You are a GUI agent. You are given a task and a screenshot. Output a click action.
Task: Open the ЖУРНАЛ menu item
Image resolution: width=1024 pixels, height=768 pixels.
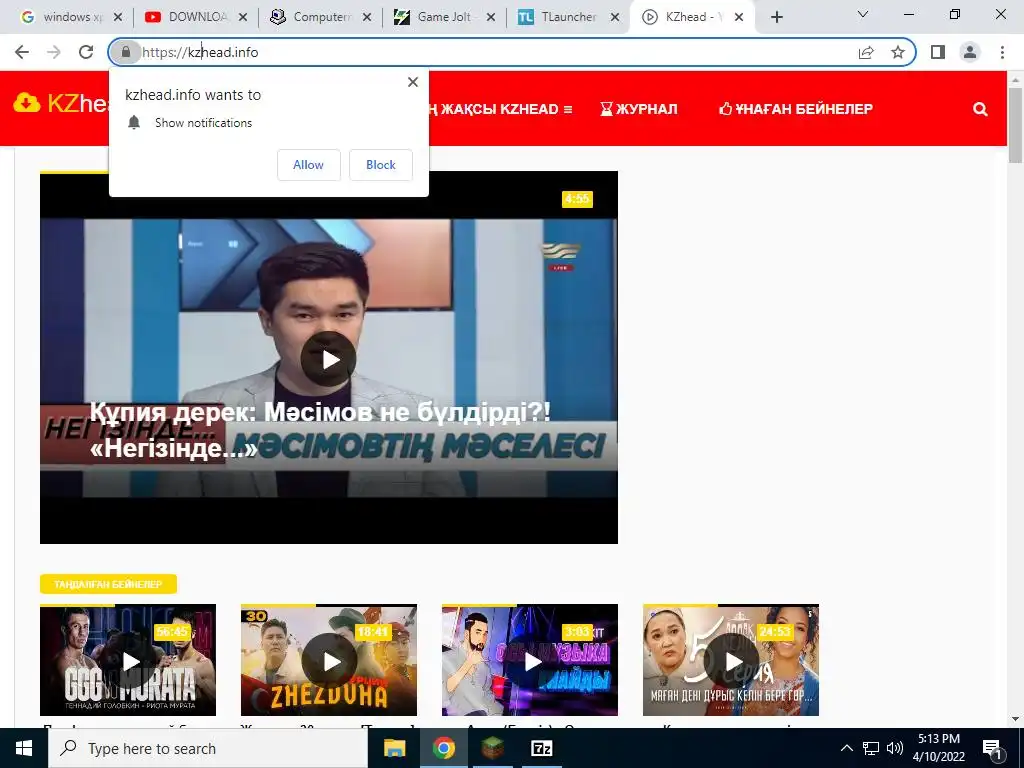pyautogui.click(x=639, y=109)
